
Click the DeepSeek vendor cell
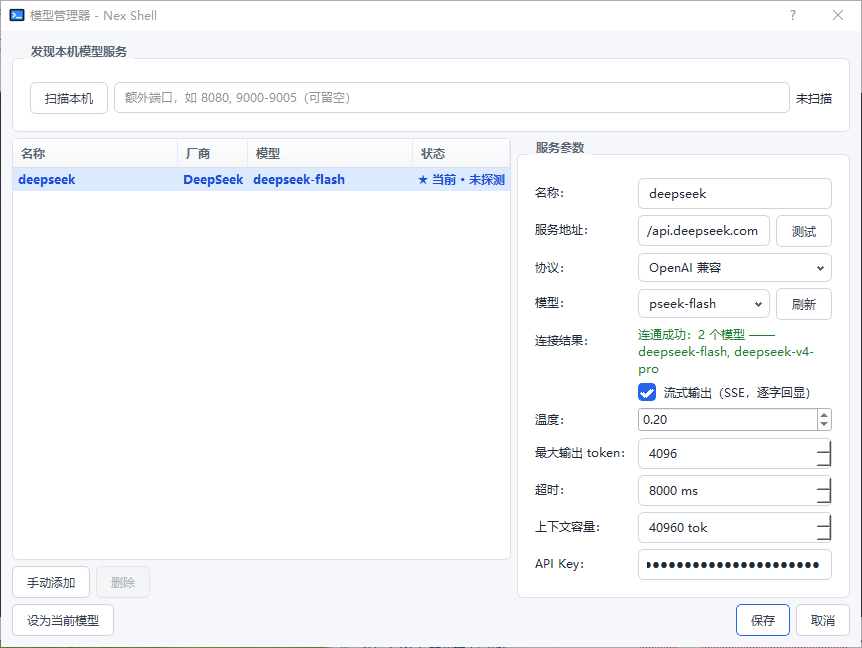pyautogui.click(x=213, y=180)
